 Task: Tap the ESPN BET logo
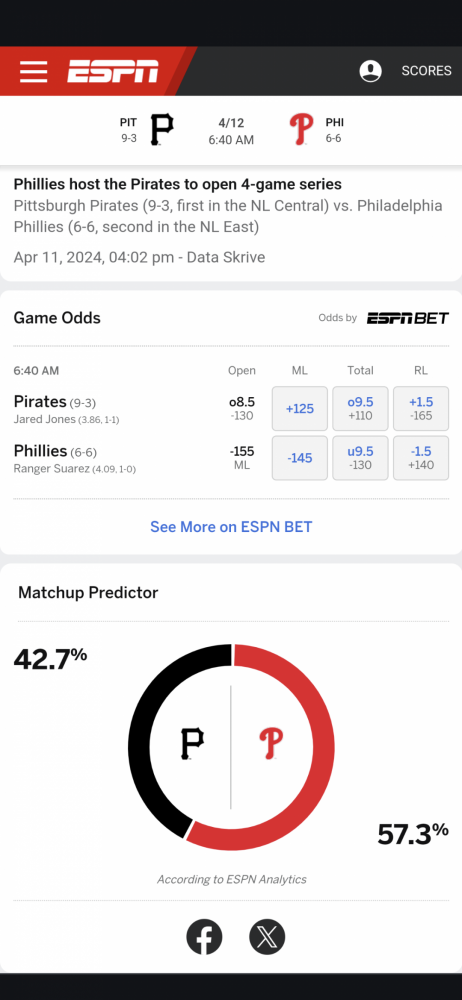407,318
